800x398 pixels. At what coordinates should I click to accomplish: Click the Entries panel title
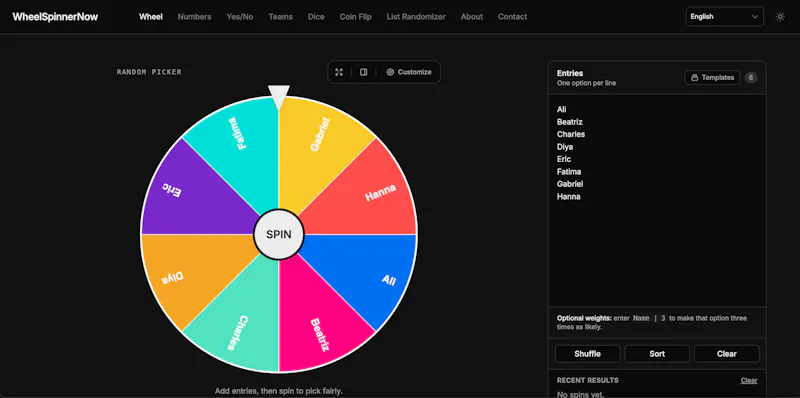(x=570, y=73)
